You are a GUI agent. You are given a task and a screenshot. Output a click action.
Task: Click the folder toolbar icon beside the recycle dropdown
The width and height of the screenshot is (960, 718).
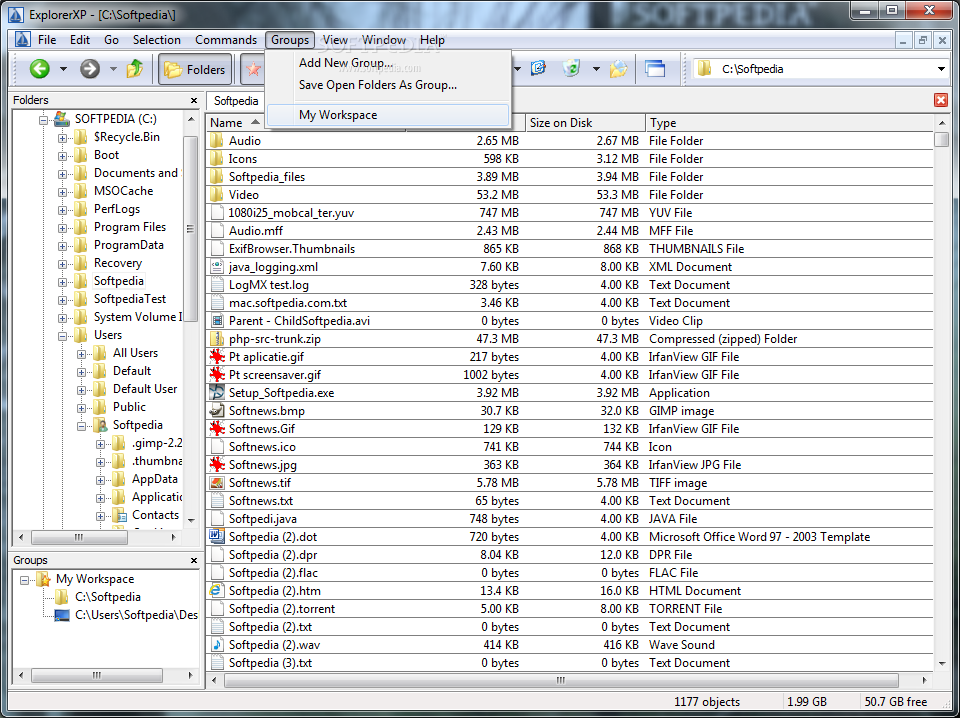[x=618, y=69]
